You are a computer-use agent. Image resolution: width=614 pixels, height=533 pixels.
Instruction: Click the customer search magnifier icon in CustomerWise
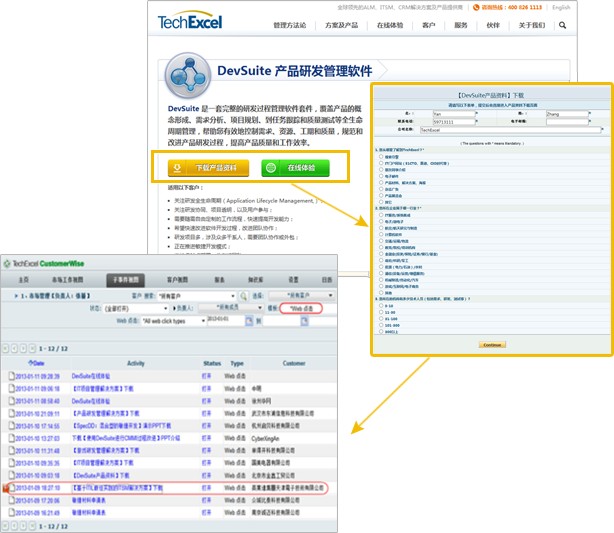(244, 296)
